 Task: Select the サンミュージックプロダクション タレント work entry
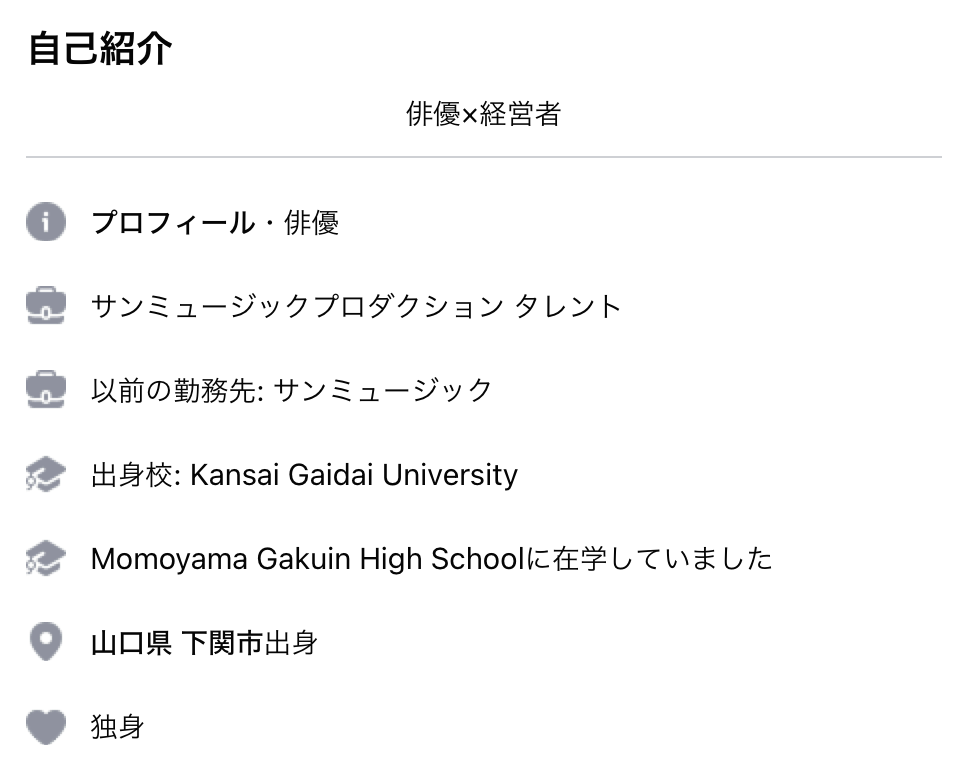[x=355, y=306]
